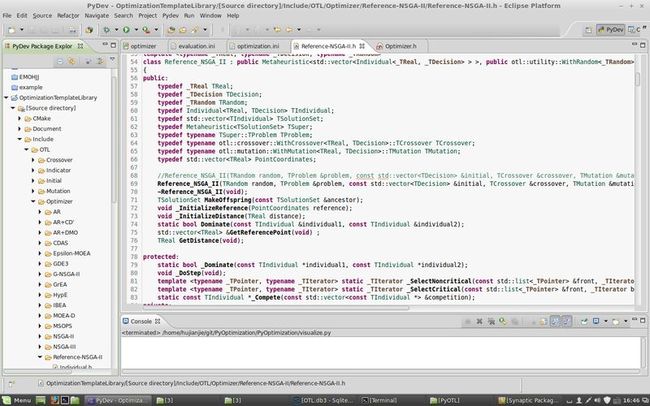Select the MOEA-D folder
Screen dimensions: 650x406
pos(64,316)
